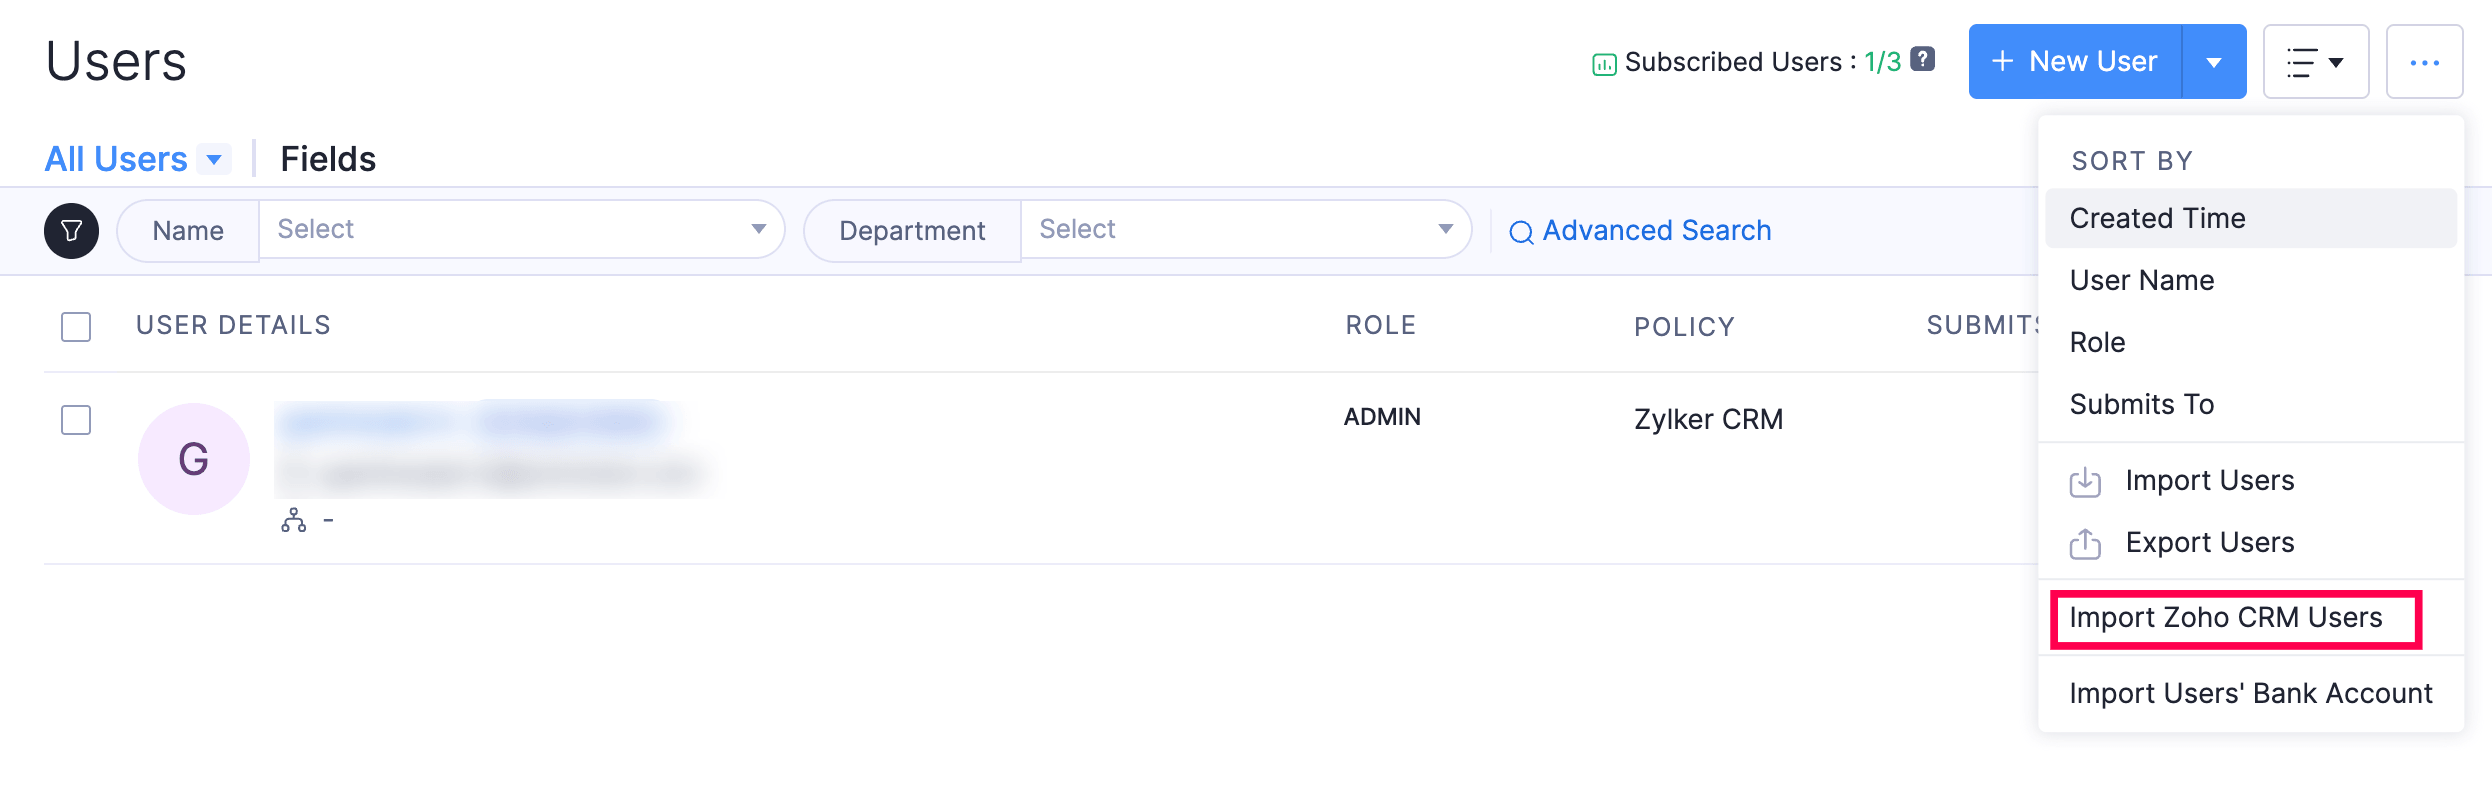Click the user avatar thumbnail marked G

[x=193, y=458]
